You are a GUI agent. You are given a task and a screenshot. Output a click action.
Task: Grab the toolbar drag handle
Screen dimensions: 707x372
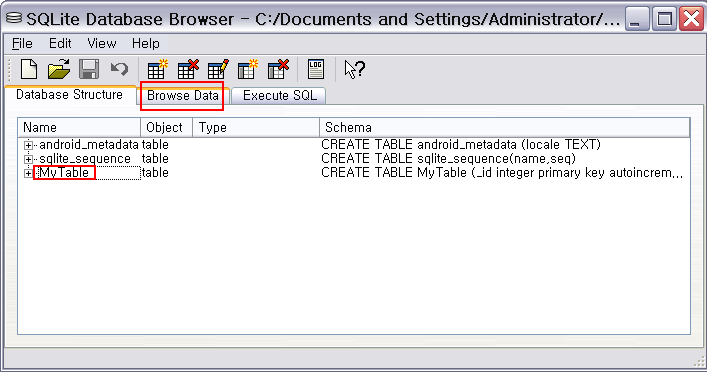10,69
